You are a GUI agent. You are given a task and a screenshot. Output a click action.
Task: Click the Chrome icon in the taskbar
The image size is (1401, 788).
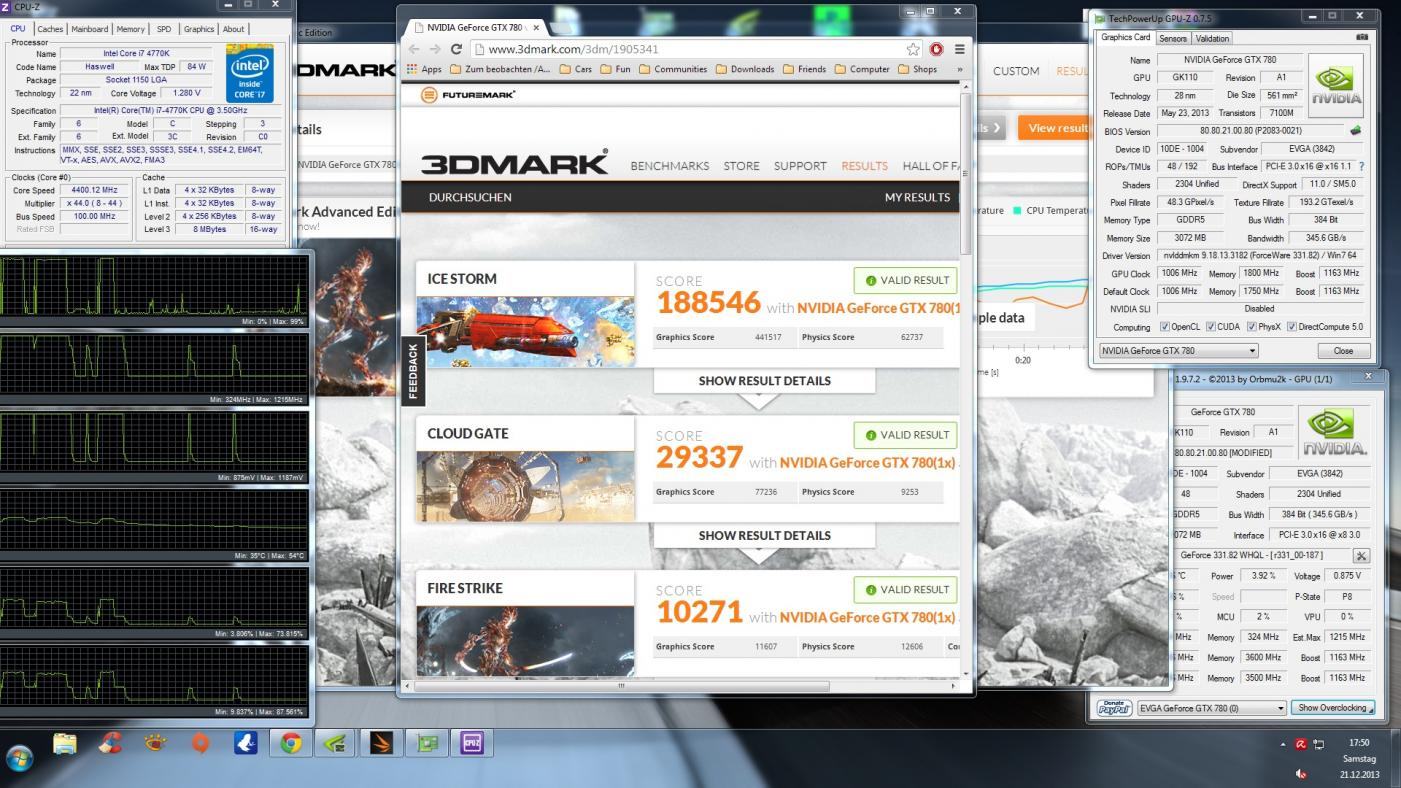291,743
